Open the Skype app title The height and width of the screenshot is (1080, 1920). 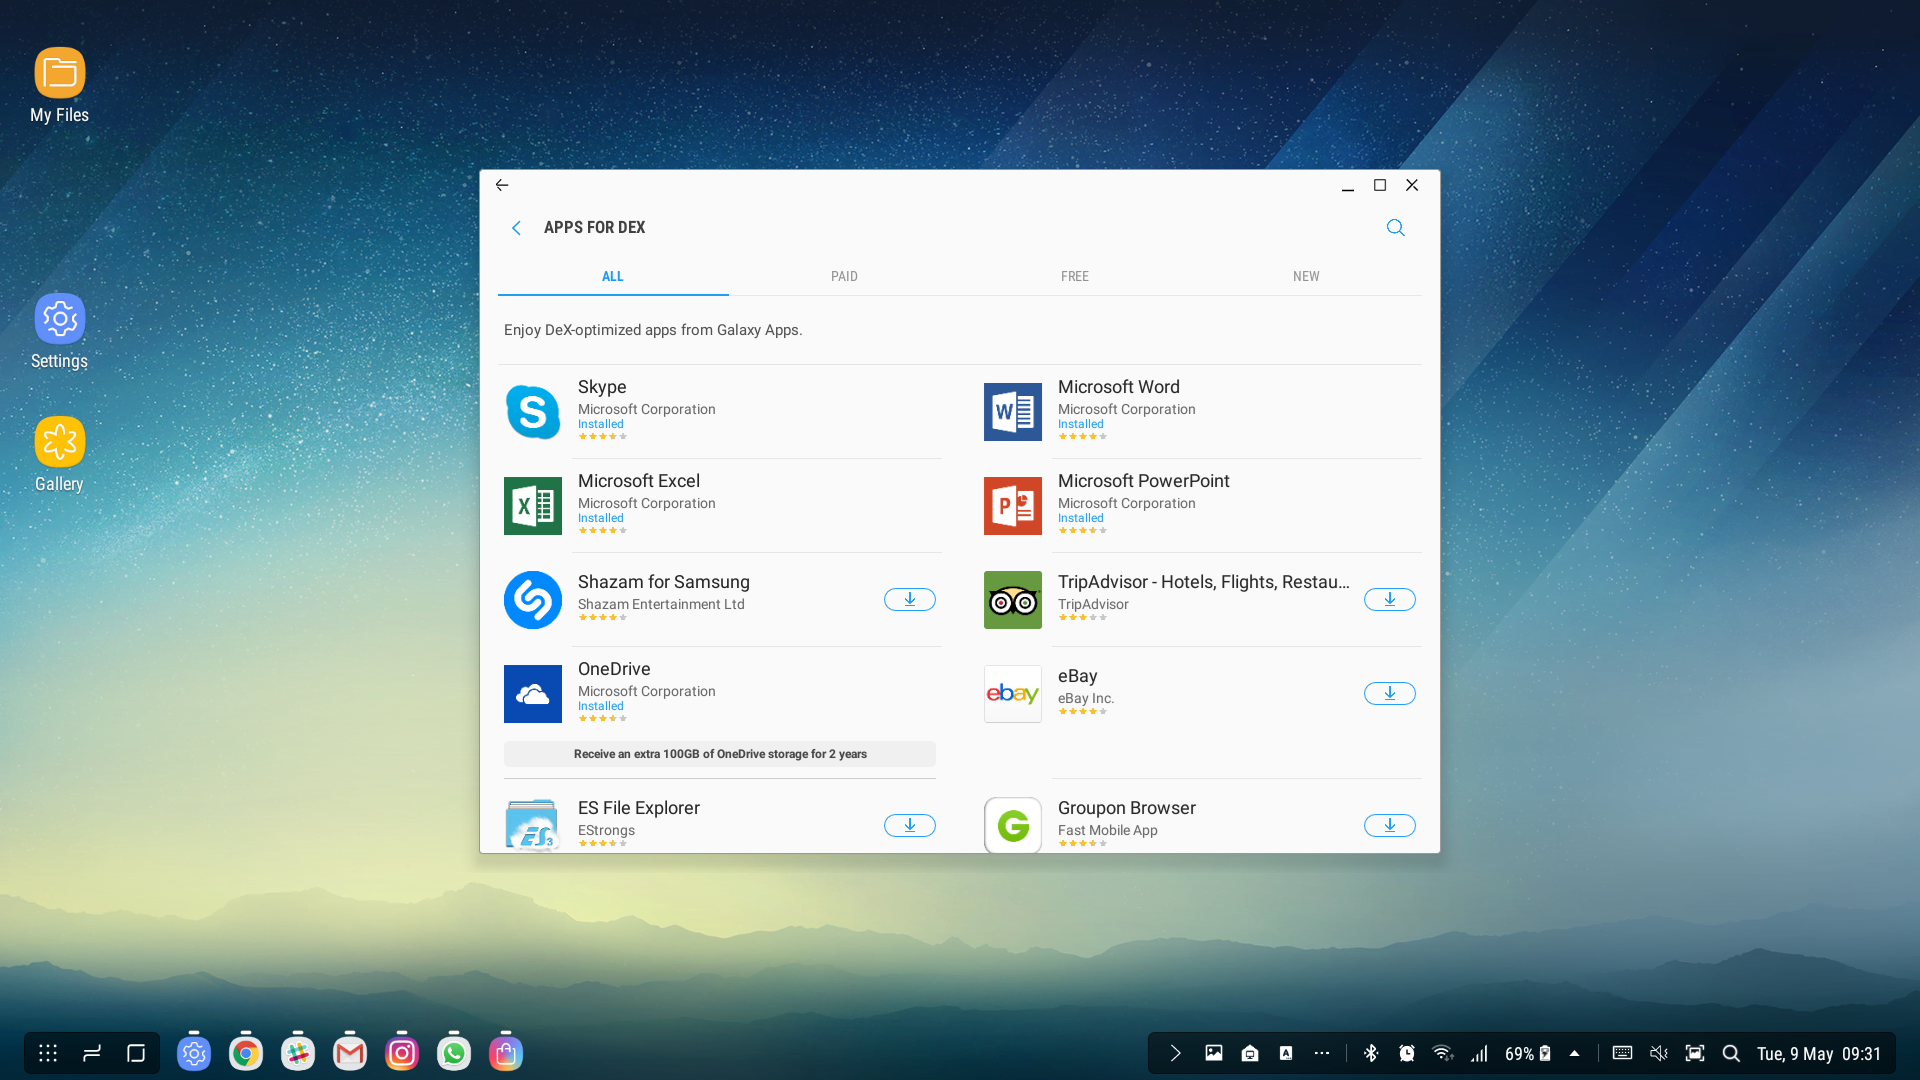(x=602, y=387)
